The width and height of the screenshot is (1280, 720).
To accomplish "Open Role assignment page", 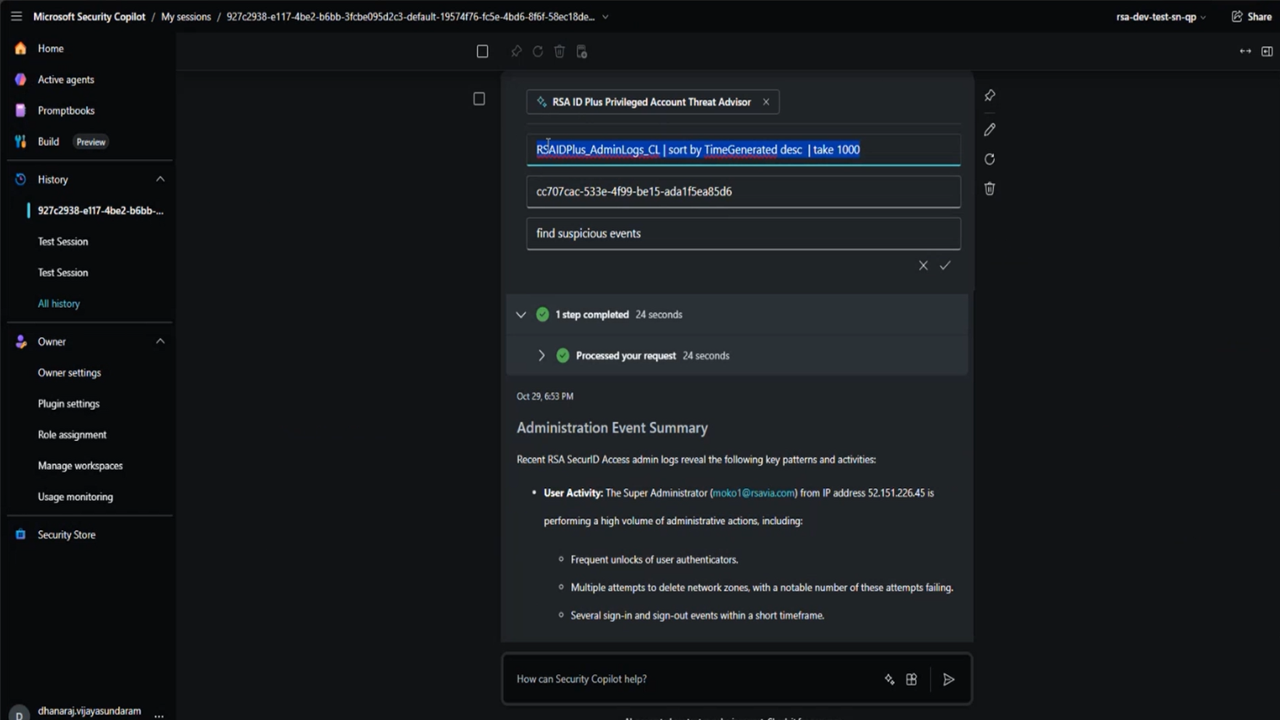I will 72,434.
